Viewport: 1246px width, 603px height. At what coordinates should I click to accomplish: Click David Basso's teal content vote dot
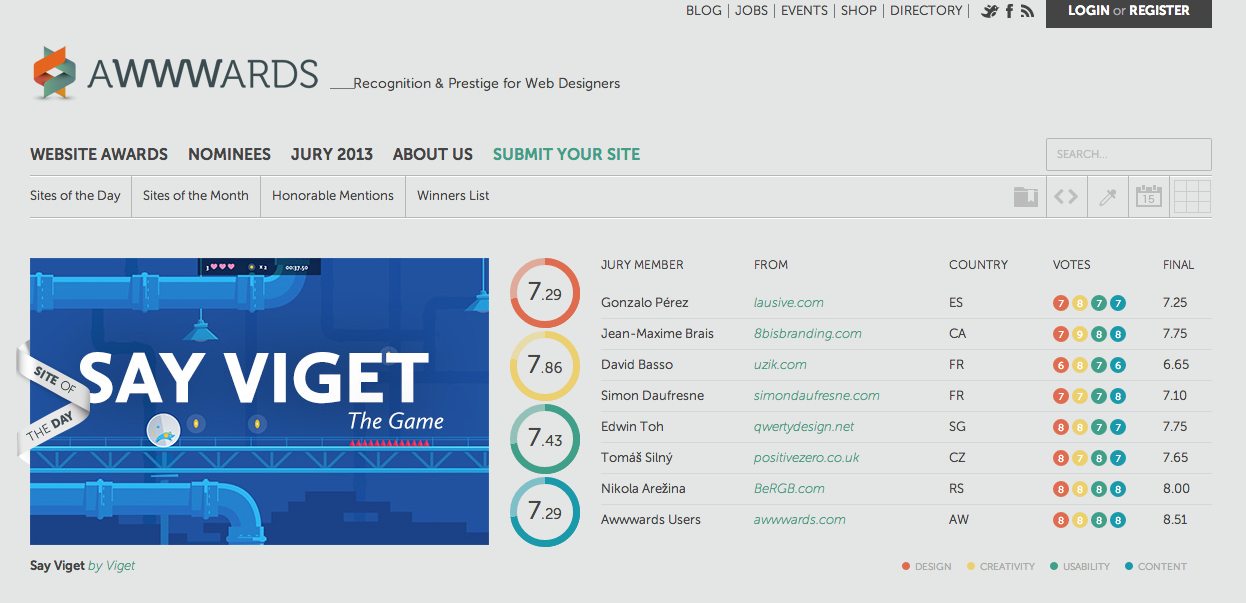click(1118, 365)
